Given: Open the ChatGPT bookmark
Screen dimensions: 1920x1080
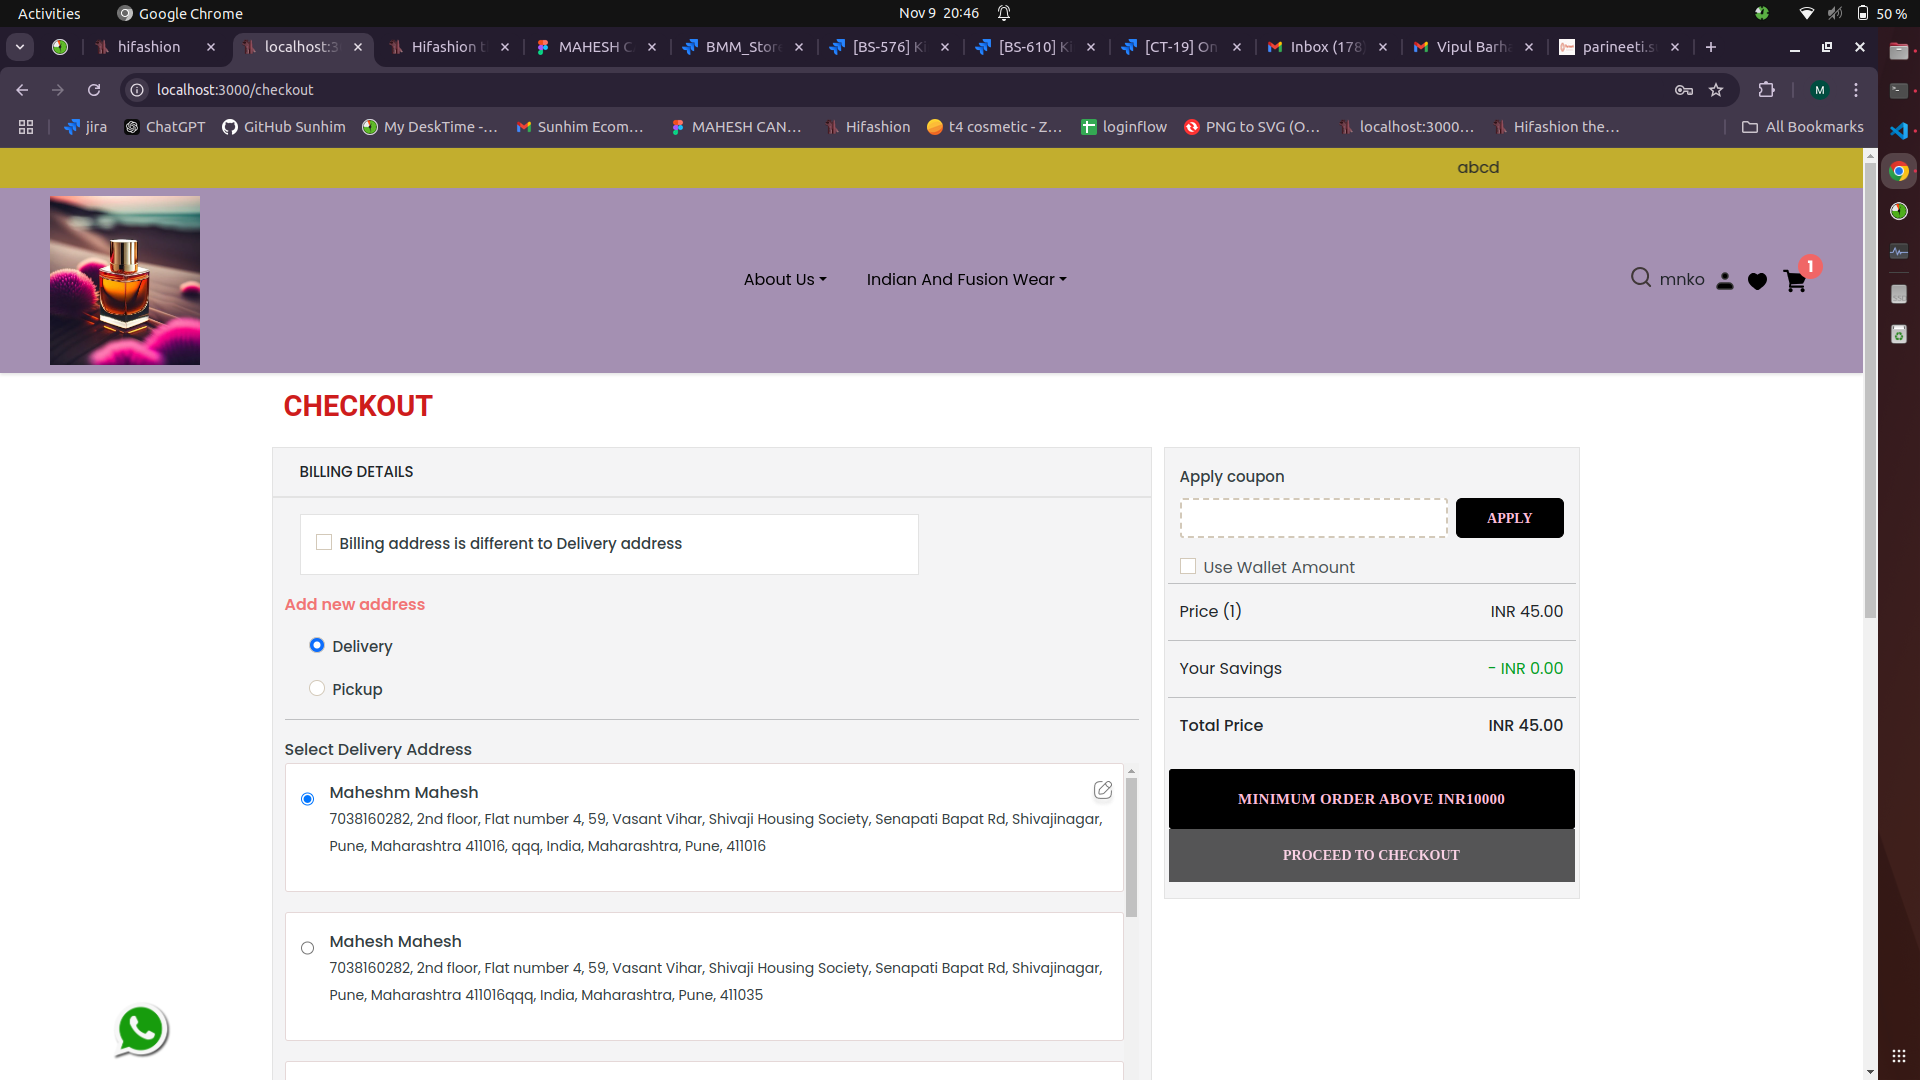Looking at the screenshot, I should pyautogui.click(x=165, y=127).
